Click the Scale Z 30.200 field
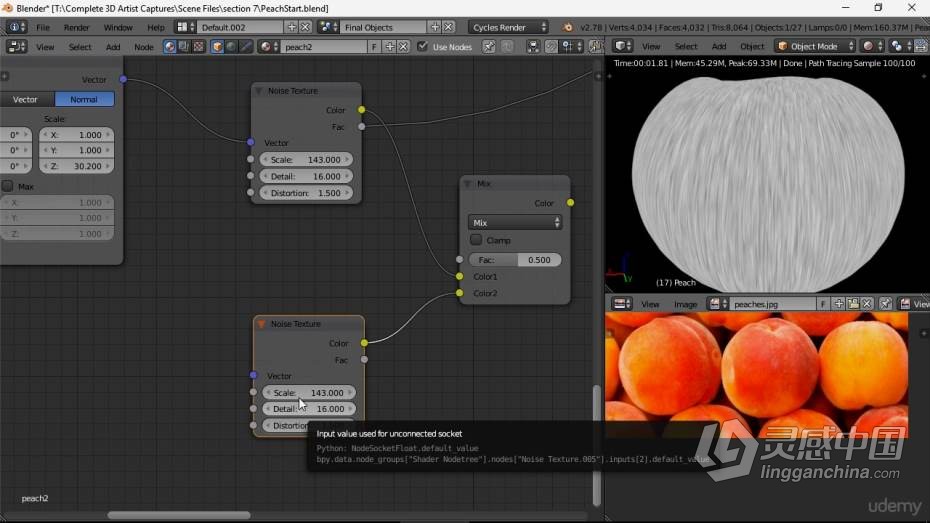Screen dimensions: 930x523 pos(76,166)
